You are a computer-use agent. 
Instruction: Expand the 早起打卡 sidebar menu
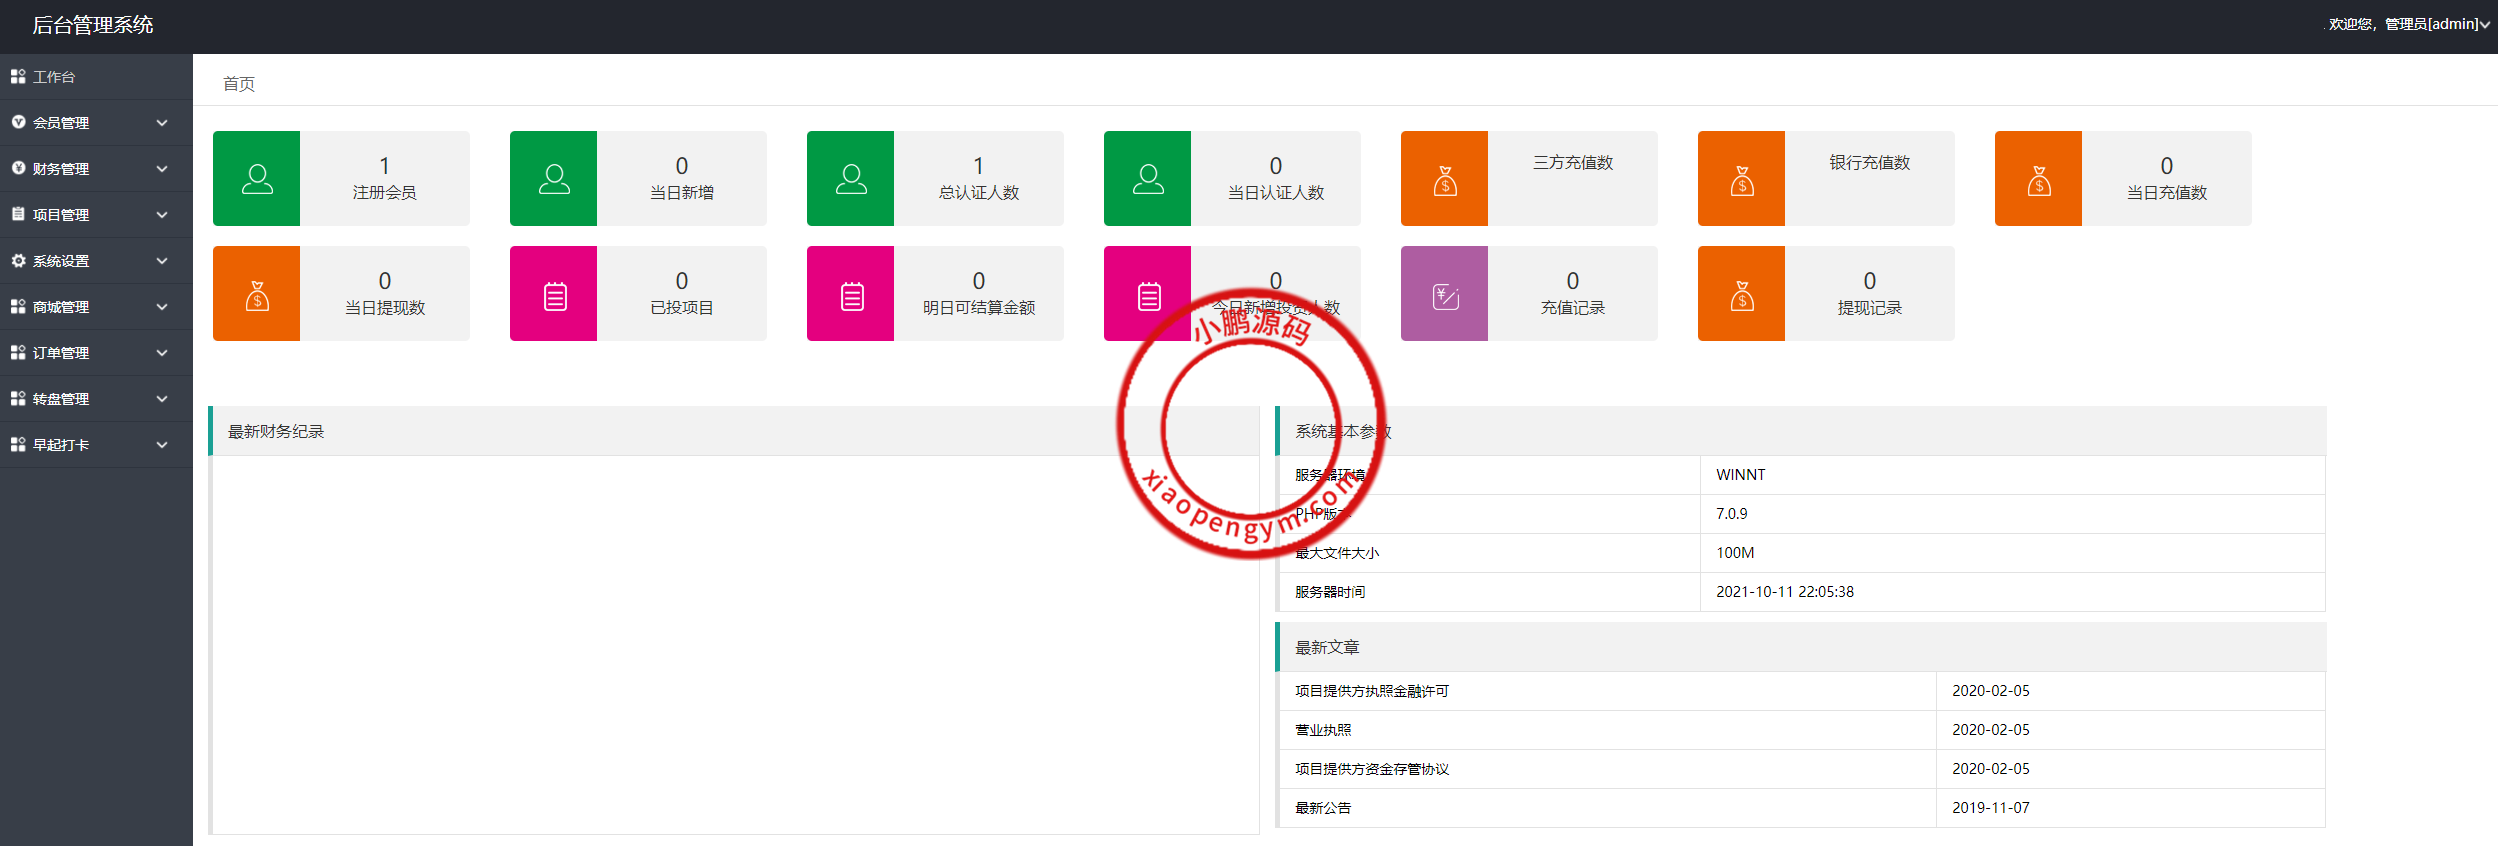95,445
